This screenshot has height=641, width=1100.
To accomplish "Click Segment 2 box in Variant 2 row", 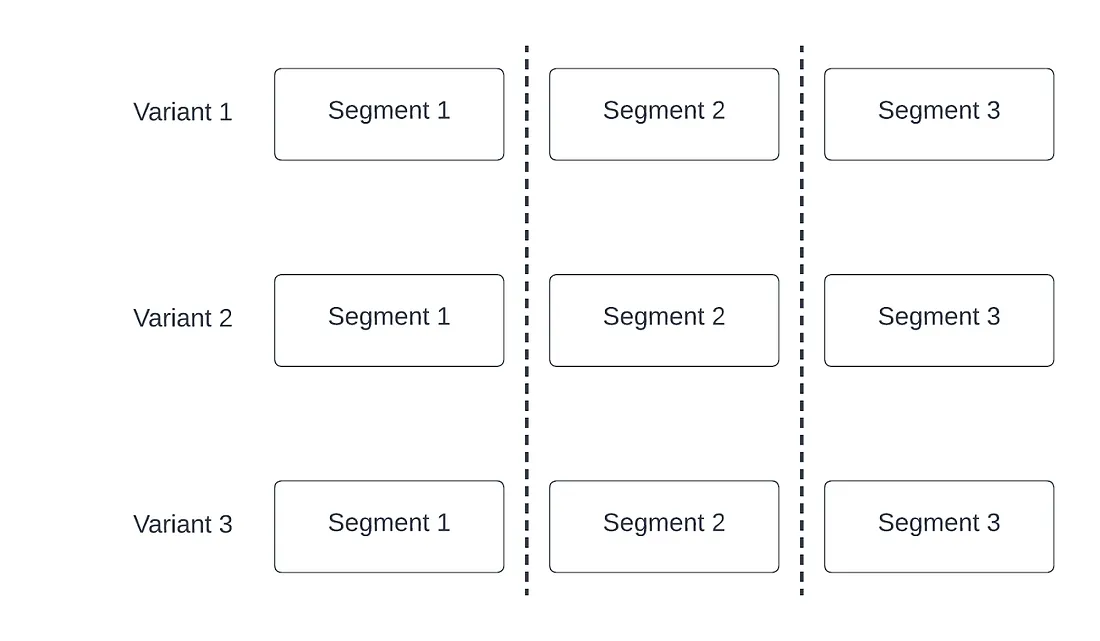I will (x=664, y=320).
